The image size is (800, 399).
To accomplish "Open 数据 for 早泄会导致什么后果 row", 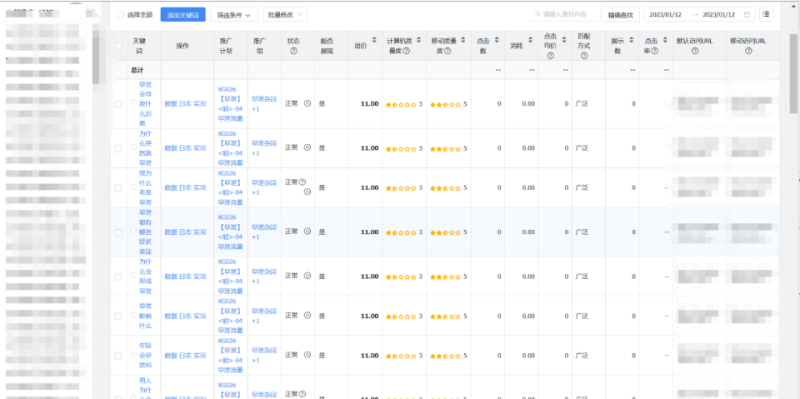I will (170, 104).
